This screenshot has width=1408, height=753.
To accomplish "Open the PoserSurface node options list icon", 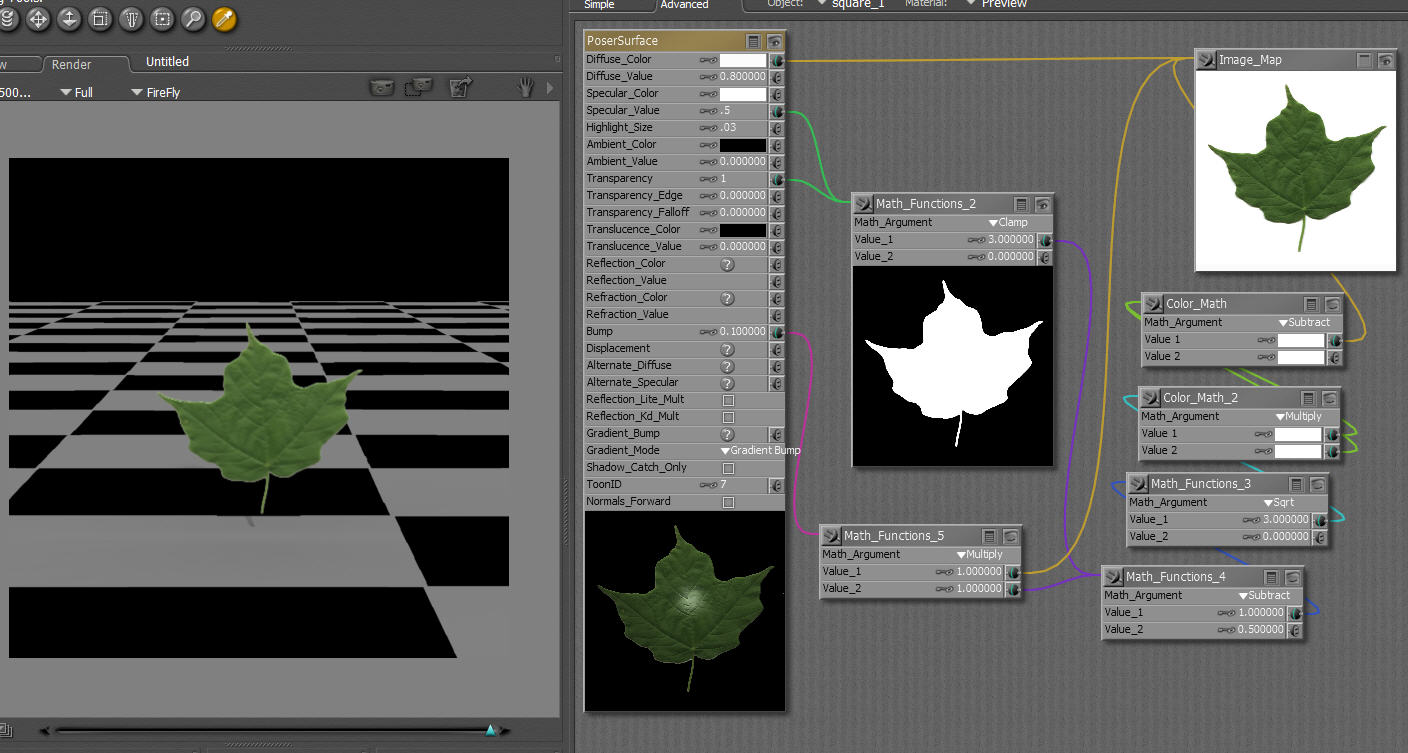I will tap(754, 41).
